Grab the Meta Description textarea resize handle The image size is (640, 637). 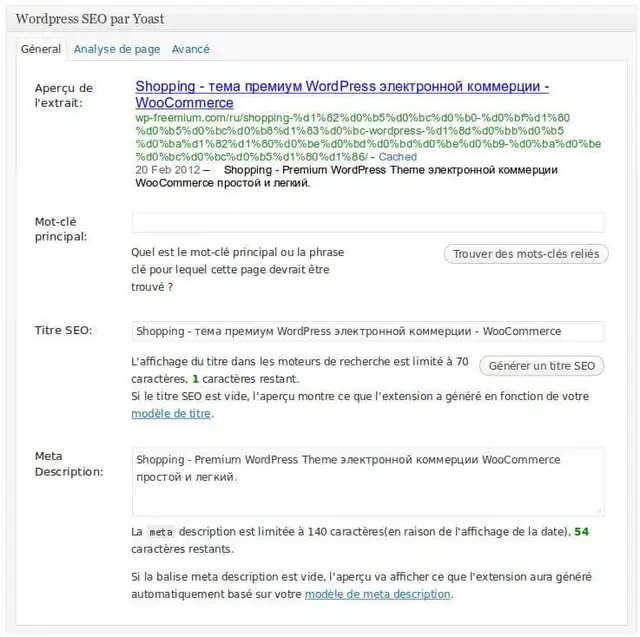click(x=599, y=511)
